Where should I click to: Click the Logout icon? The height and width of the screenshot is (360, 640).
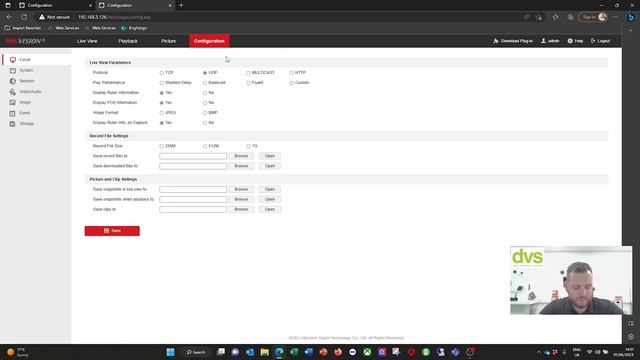pyautogui.click(x=593, y=41)
